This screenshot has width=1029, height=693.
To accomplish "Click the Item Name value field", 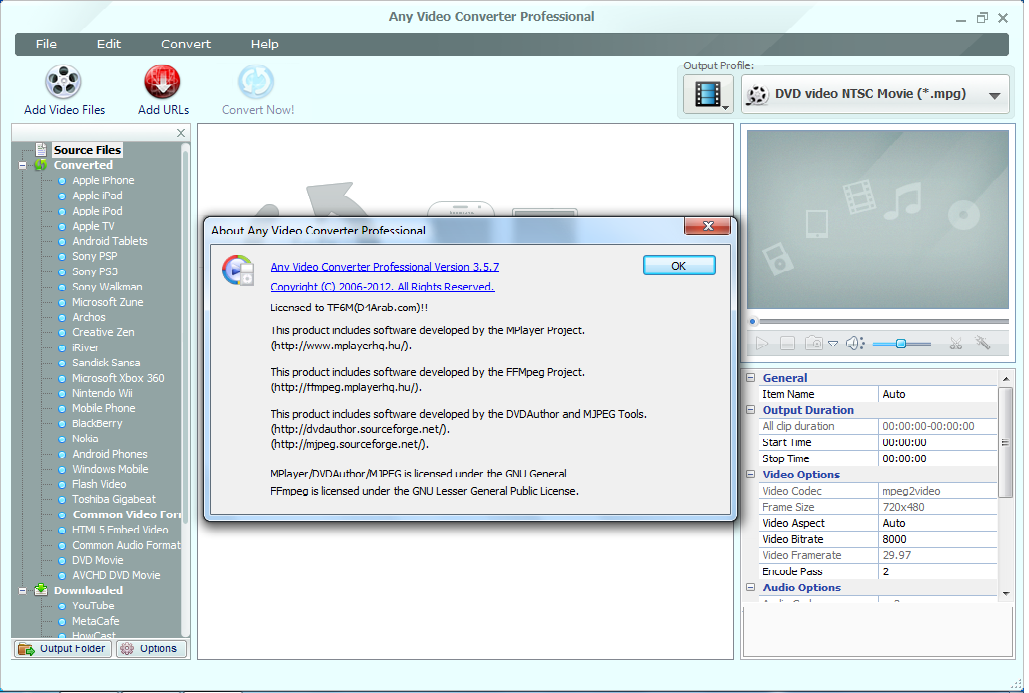I will pyautogui.click(x=938, y=394).
